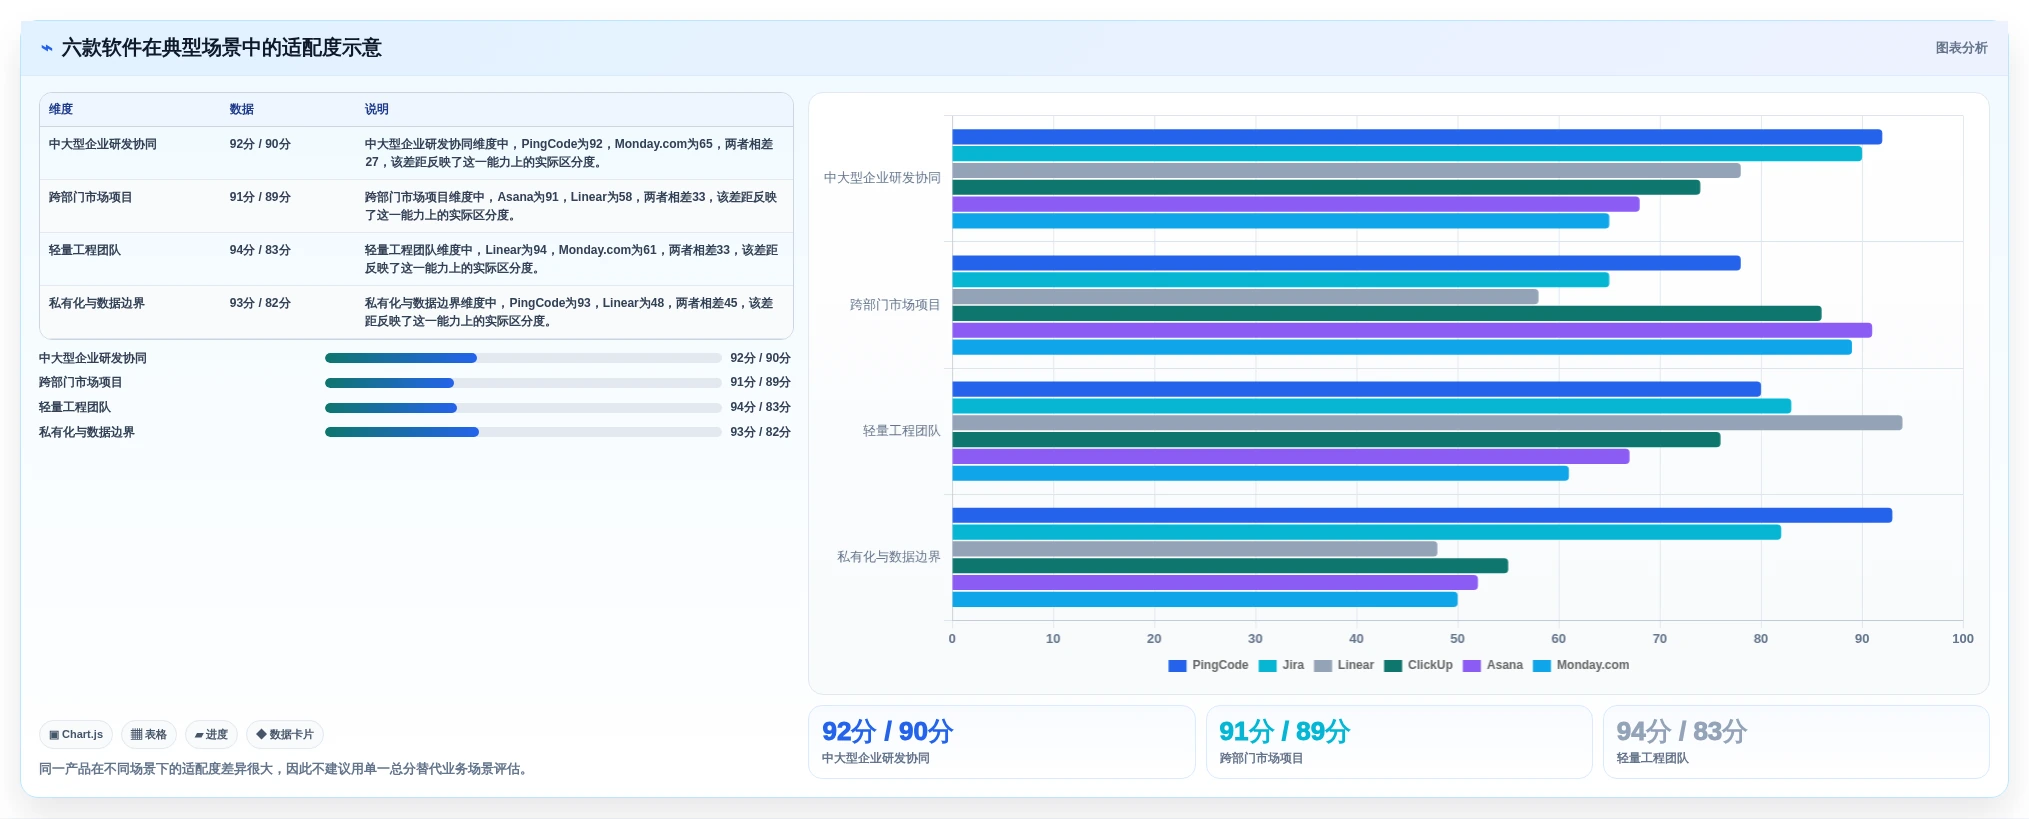Click the 图表分析 label in the header
2029x819 pixels.
pyautogui.click(x=1961, y=48)
